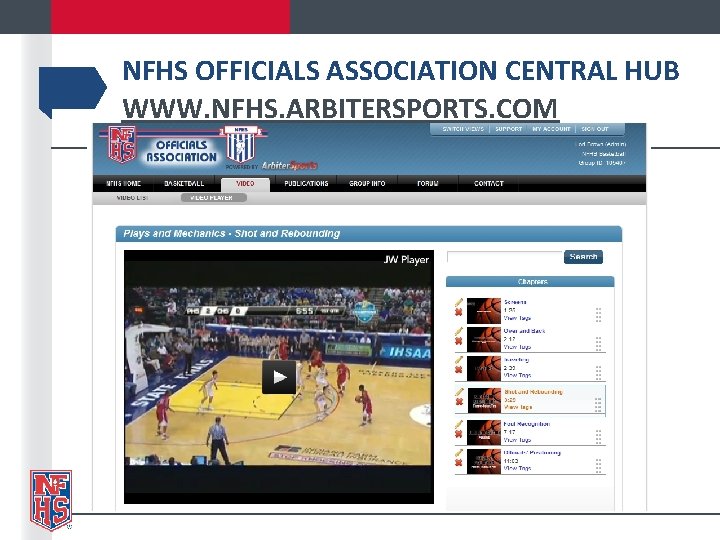Open the NFHS Home tab
This screenshot has height=540, width=720.
click(x=124, y=183)
